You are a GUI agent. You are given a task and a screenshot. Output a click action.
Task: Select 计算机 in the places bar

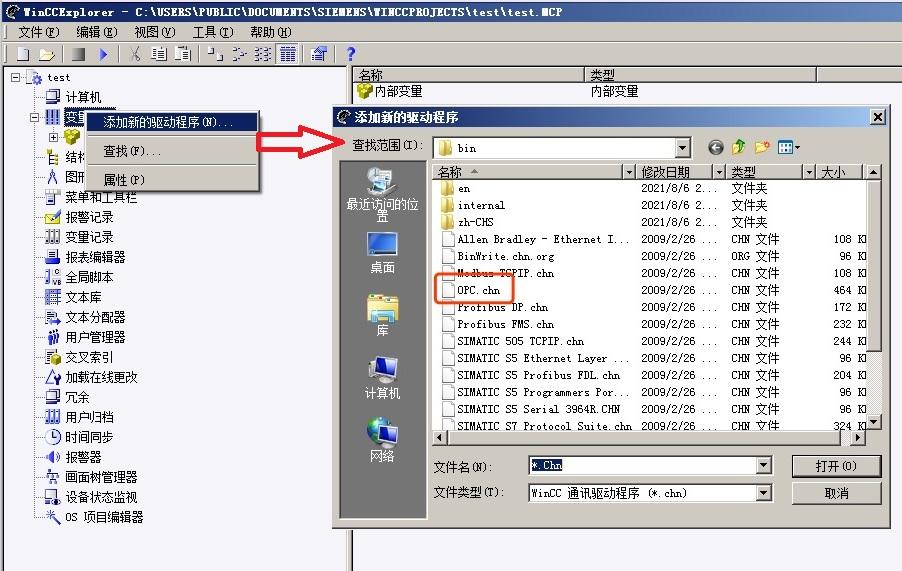tap(383, 378)
